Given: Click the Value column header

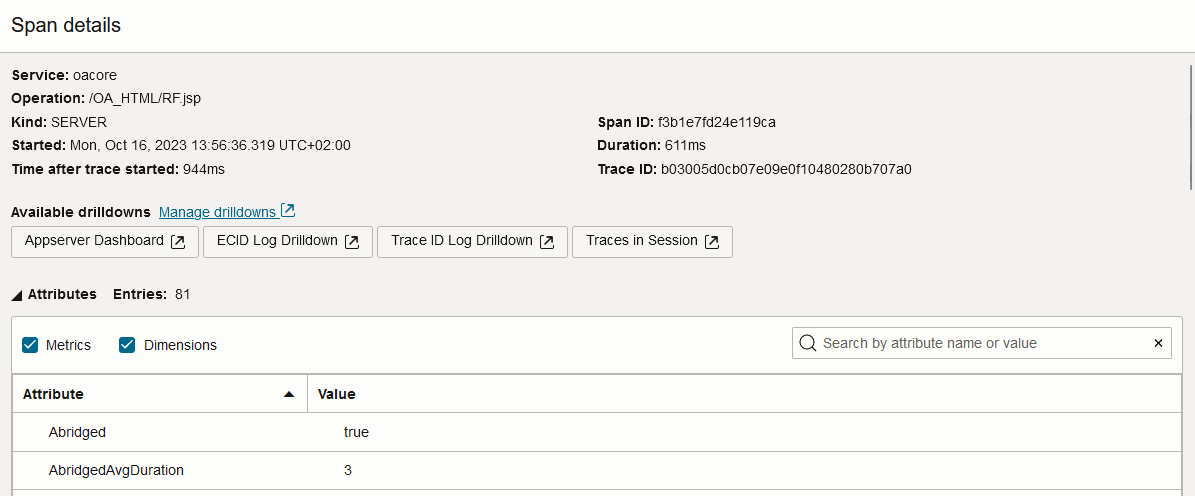Looking at the screenshot, I should click(x=337, y=394).
